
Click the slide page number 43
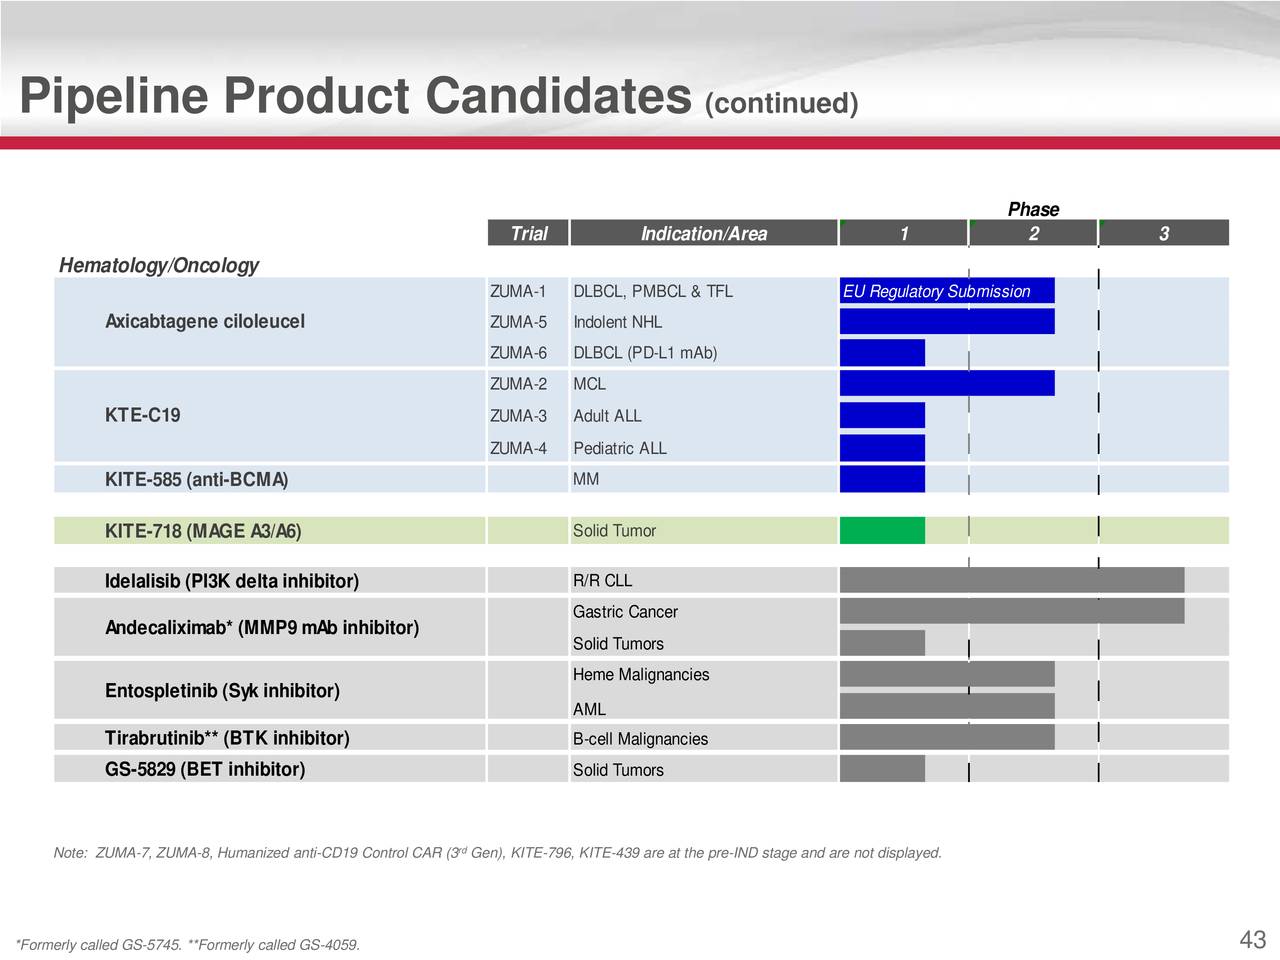(1253, 940)
